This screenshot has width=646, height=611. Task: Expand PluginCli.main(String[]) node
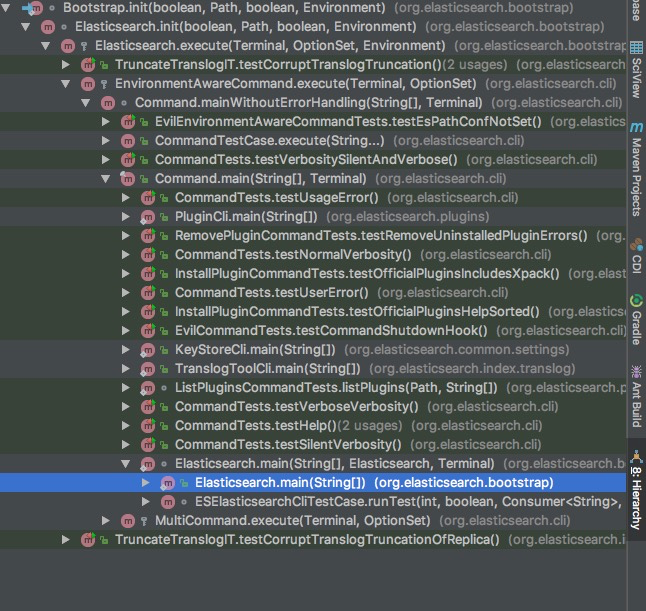(125, 216)
